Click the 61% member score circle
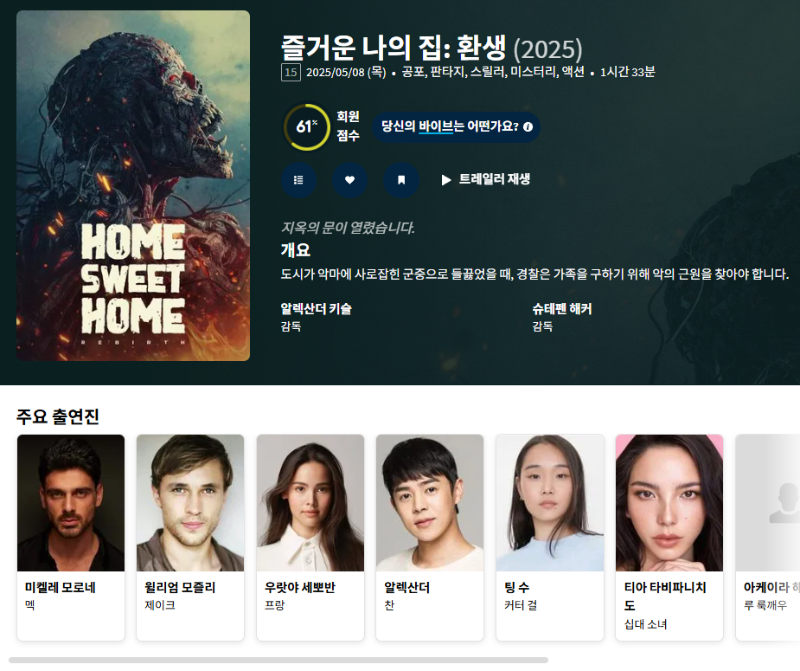The image size is (800, 671). (x=307, y=127)
